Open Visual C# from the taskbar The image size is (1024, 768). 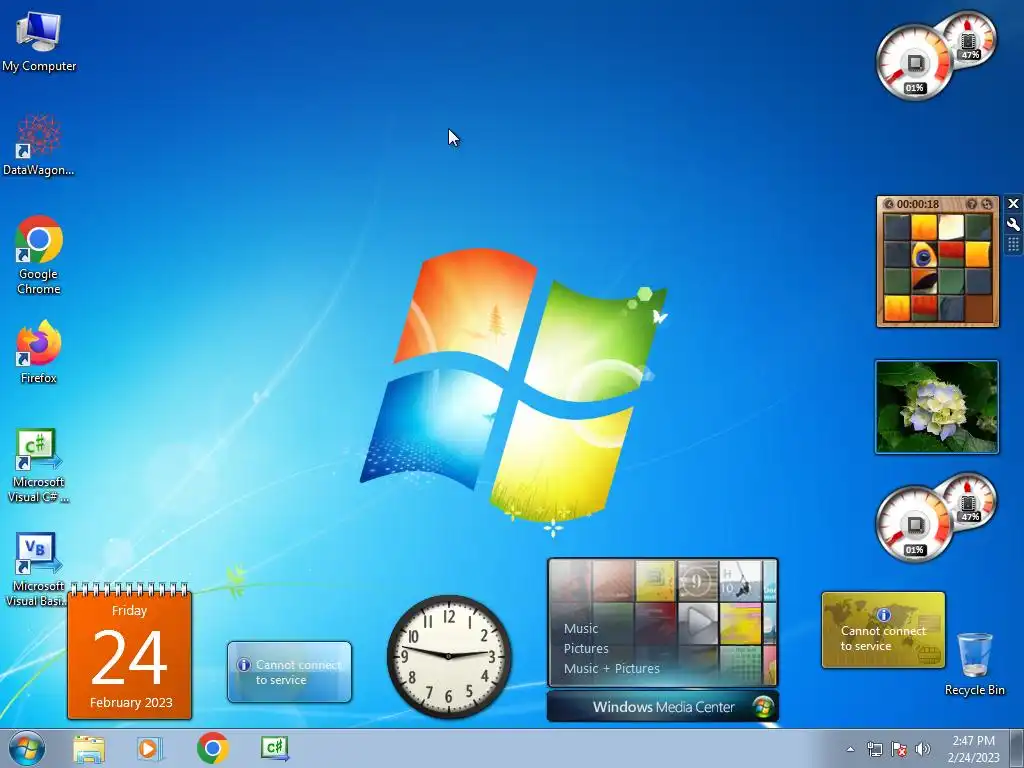[x=274, y=748]
